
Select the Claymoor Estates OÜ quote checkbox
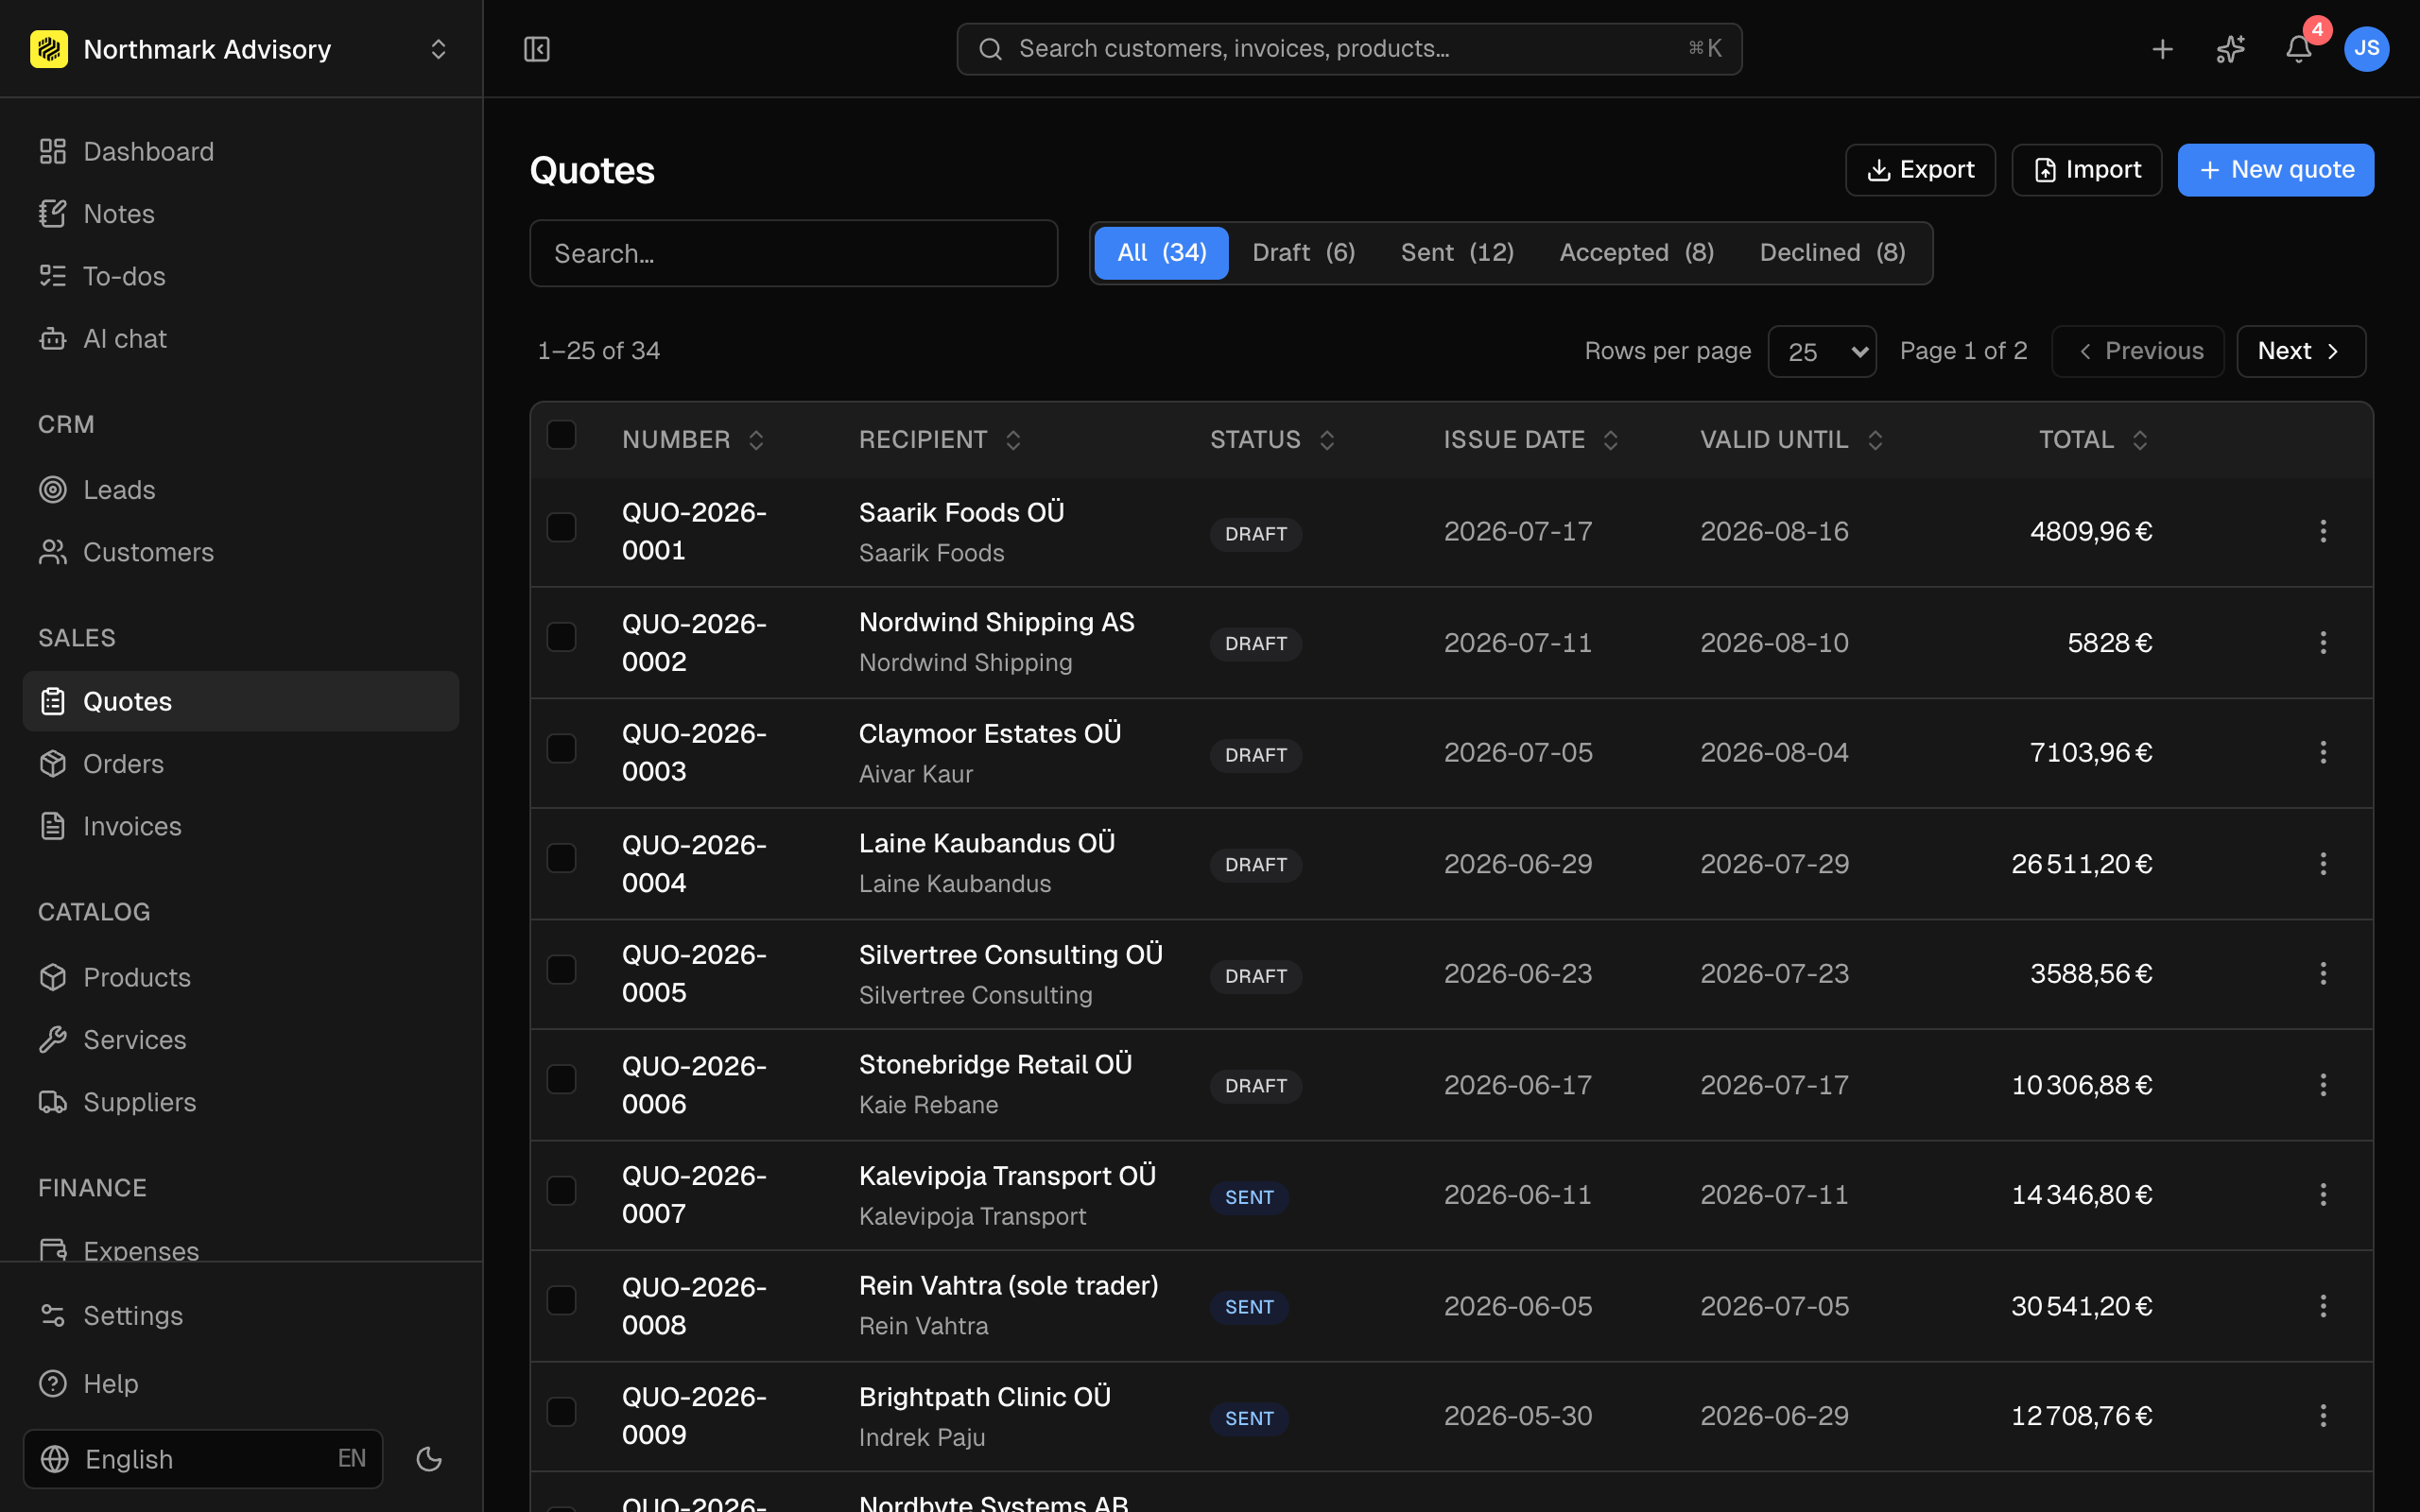562,748
